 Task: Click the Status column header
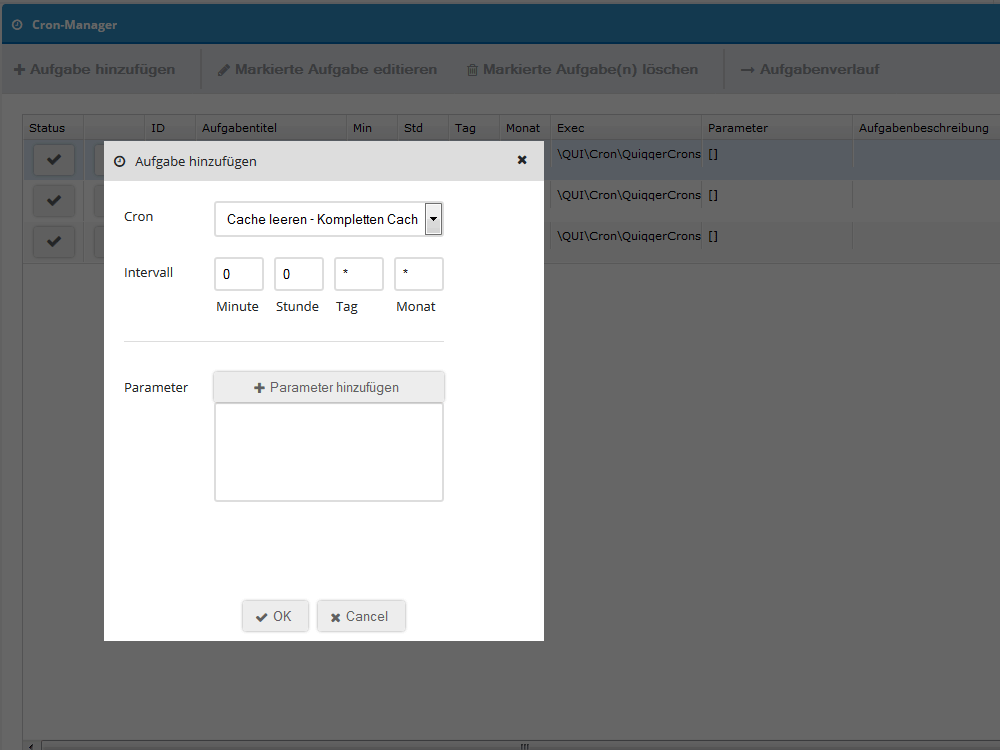pyautogui.click(x=53, y=128)
